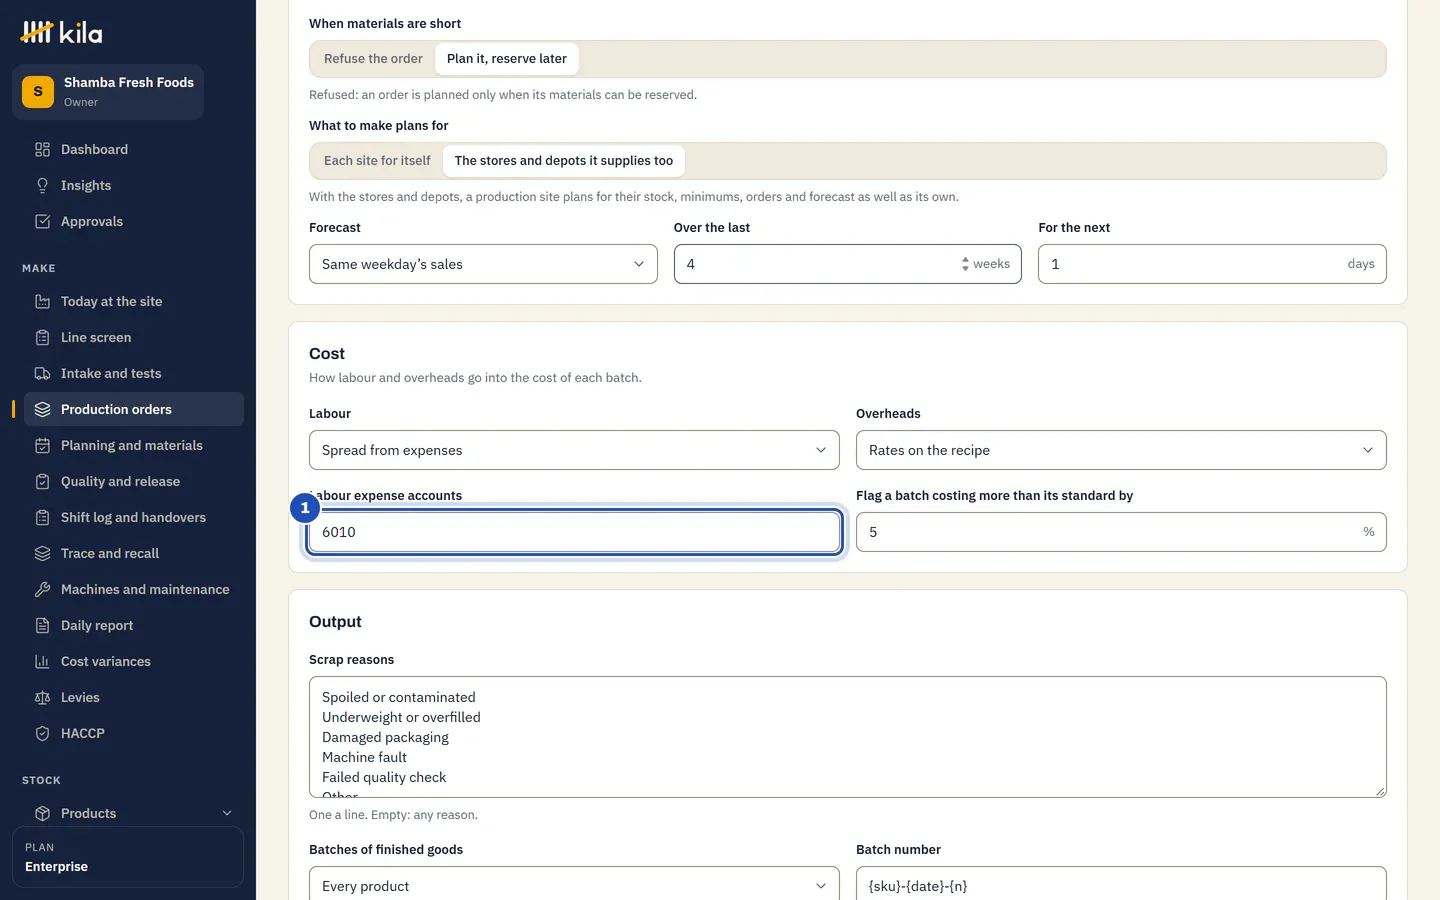This screenshot has width=1440, height=900.
Task: Click the Trace and recall icon
Action: (42, 554)
